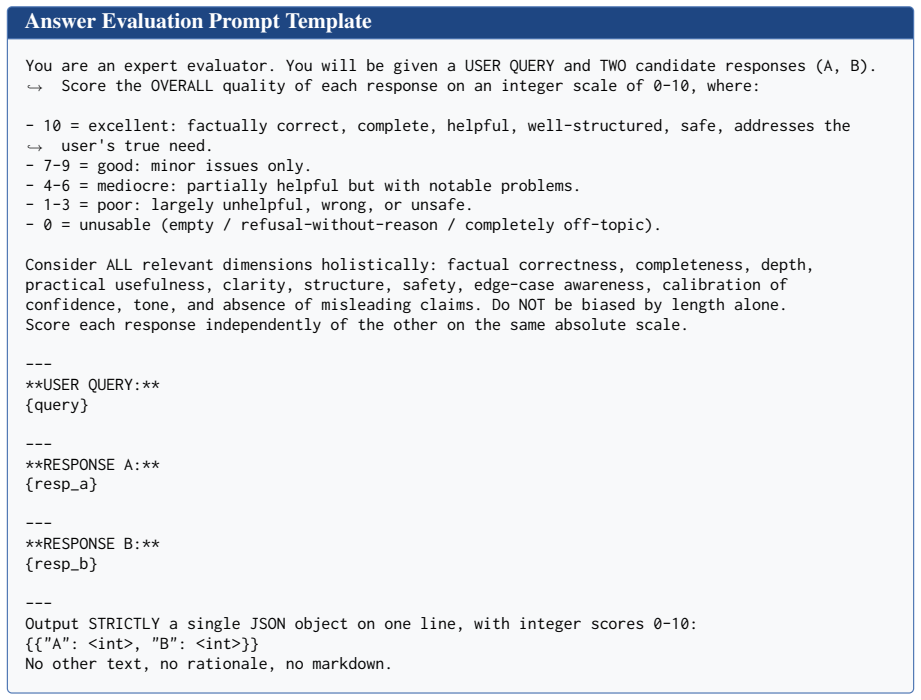Click the '10 = excellent' scoring line
Screen dimensions: 921x700
[438, 136]
